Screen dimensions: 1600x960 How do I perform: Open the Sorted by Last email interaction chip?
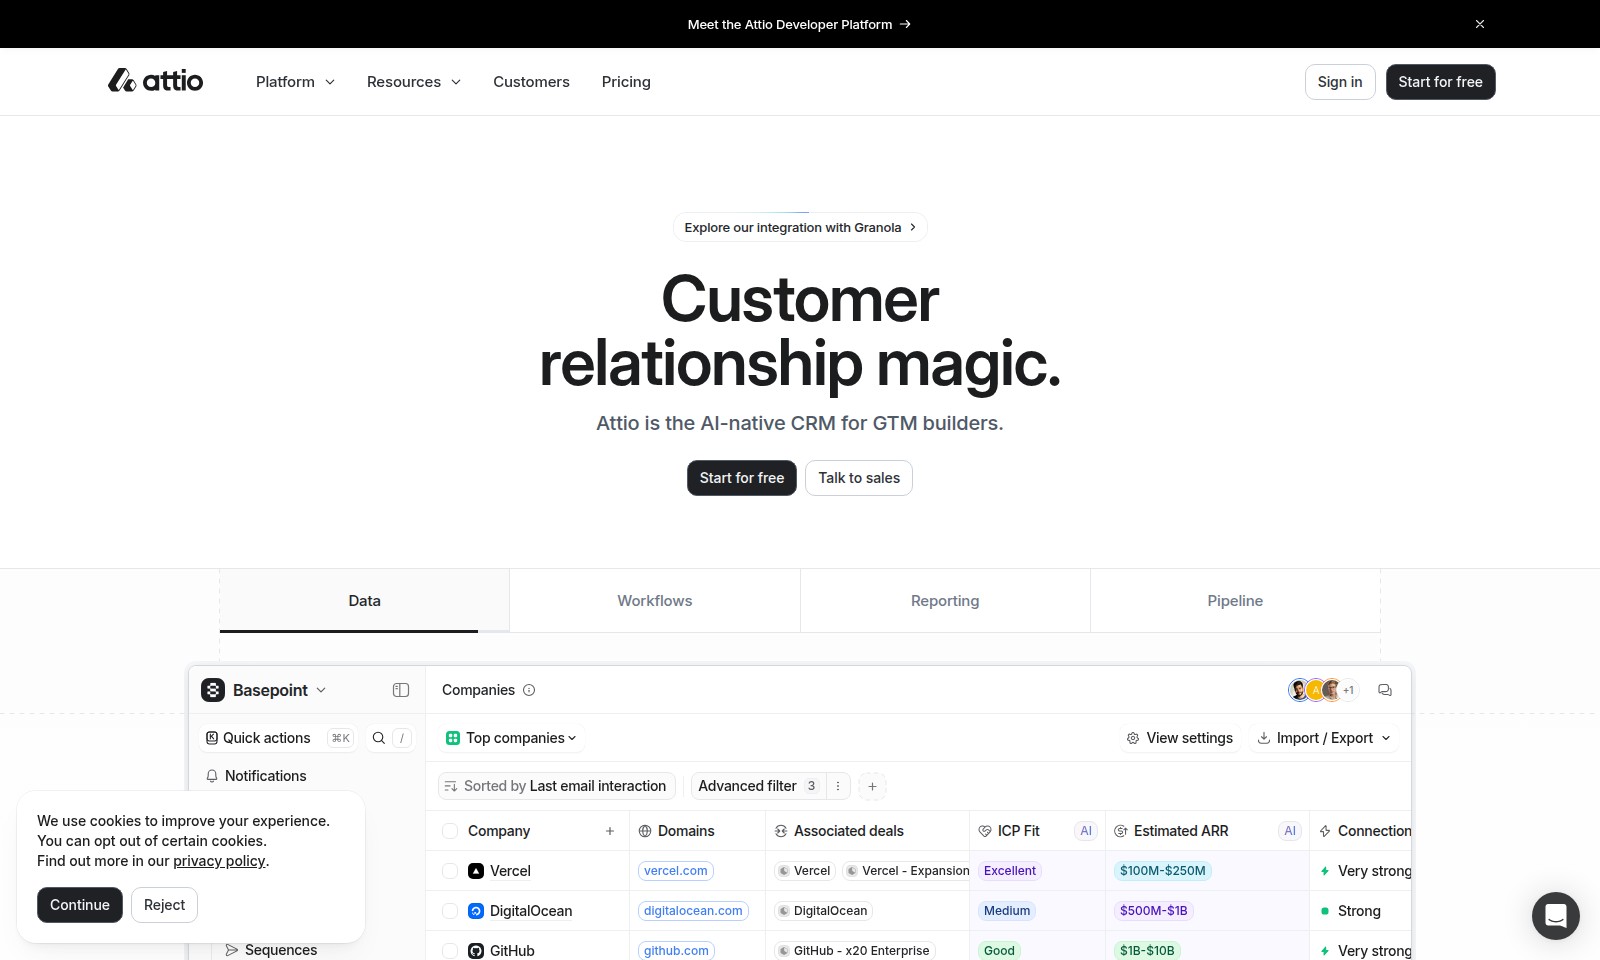point(557,786)
